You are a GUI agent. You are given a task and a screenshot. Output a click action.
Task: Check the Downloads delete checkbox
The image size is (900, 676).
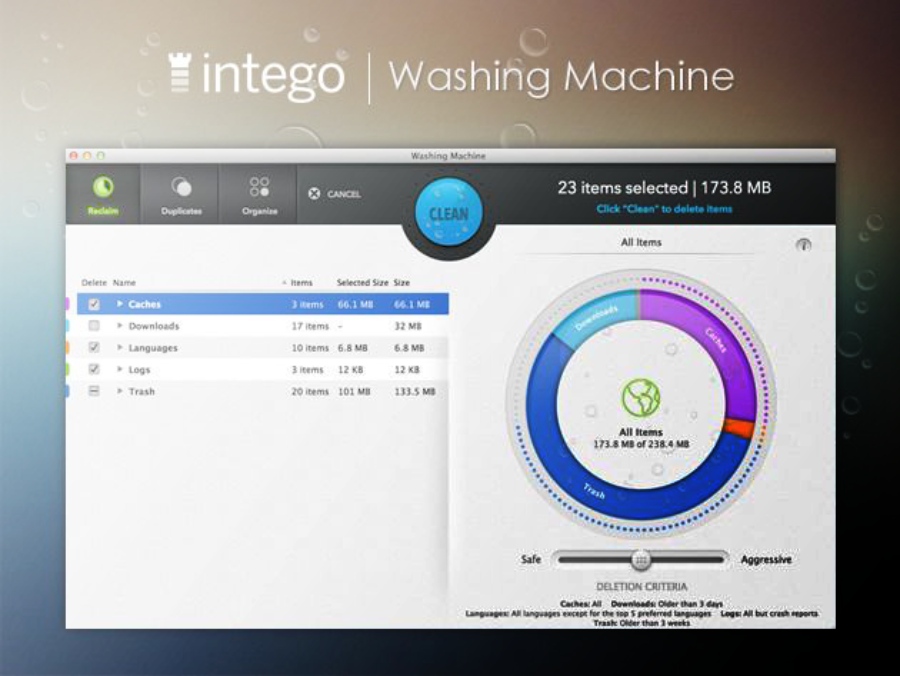(x=94, y=326)
